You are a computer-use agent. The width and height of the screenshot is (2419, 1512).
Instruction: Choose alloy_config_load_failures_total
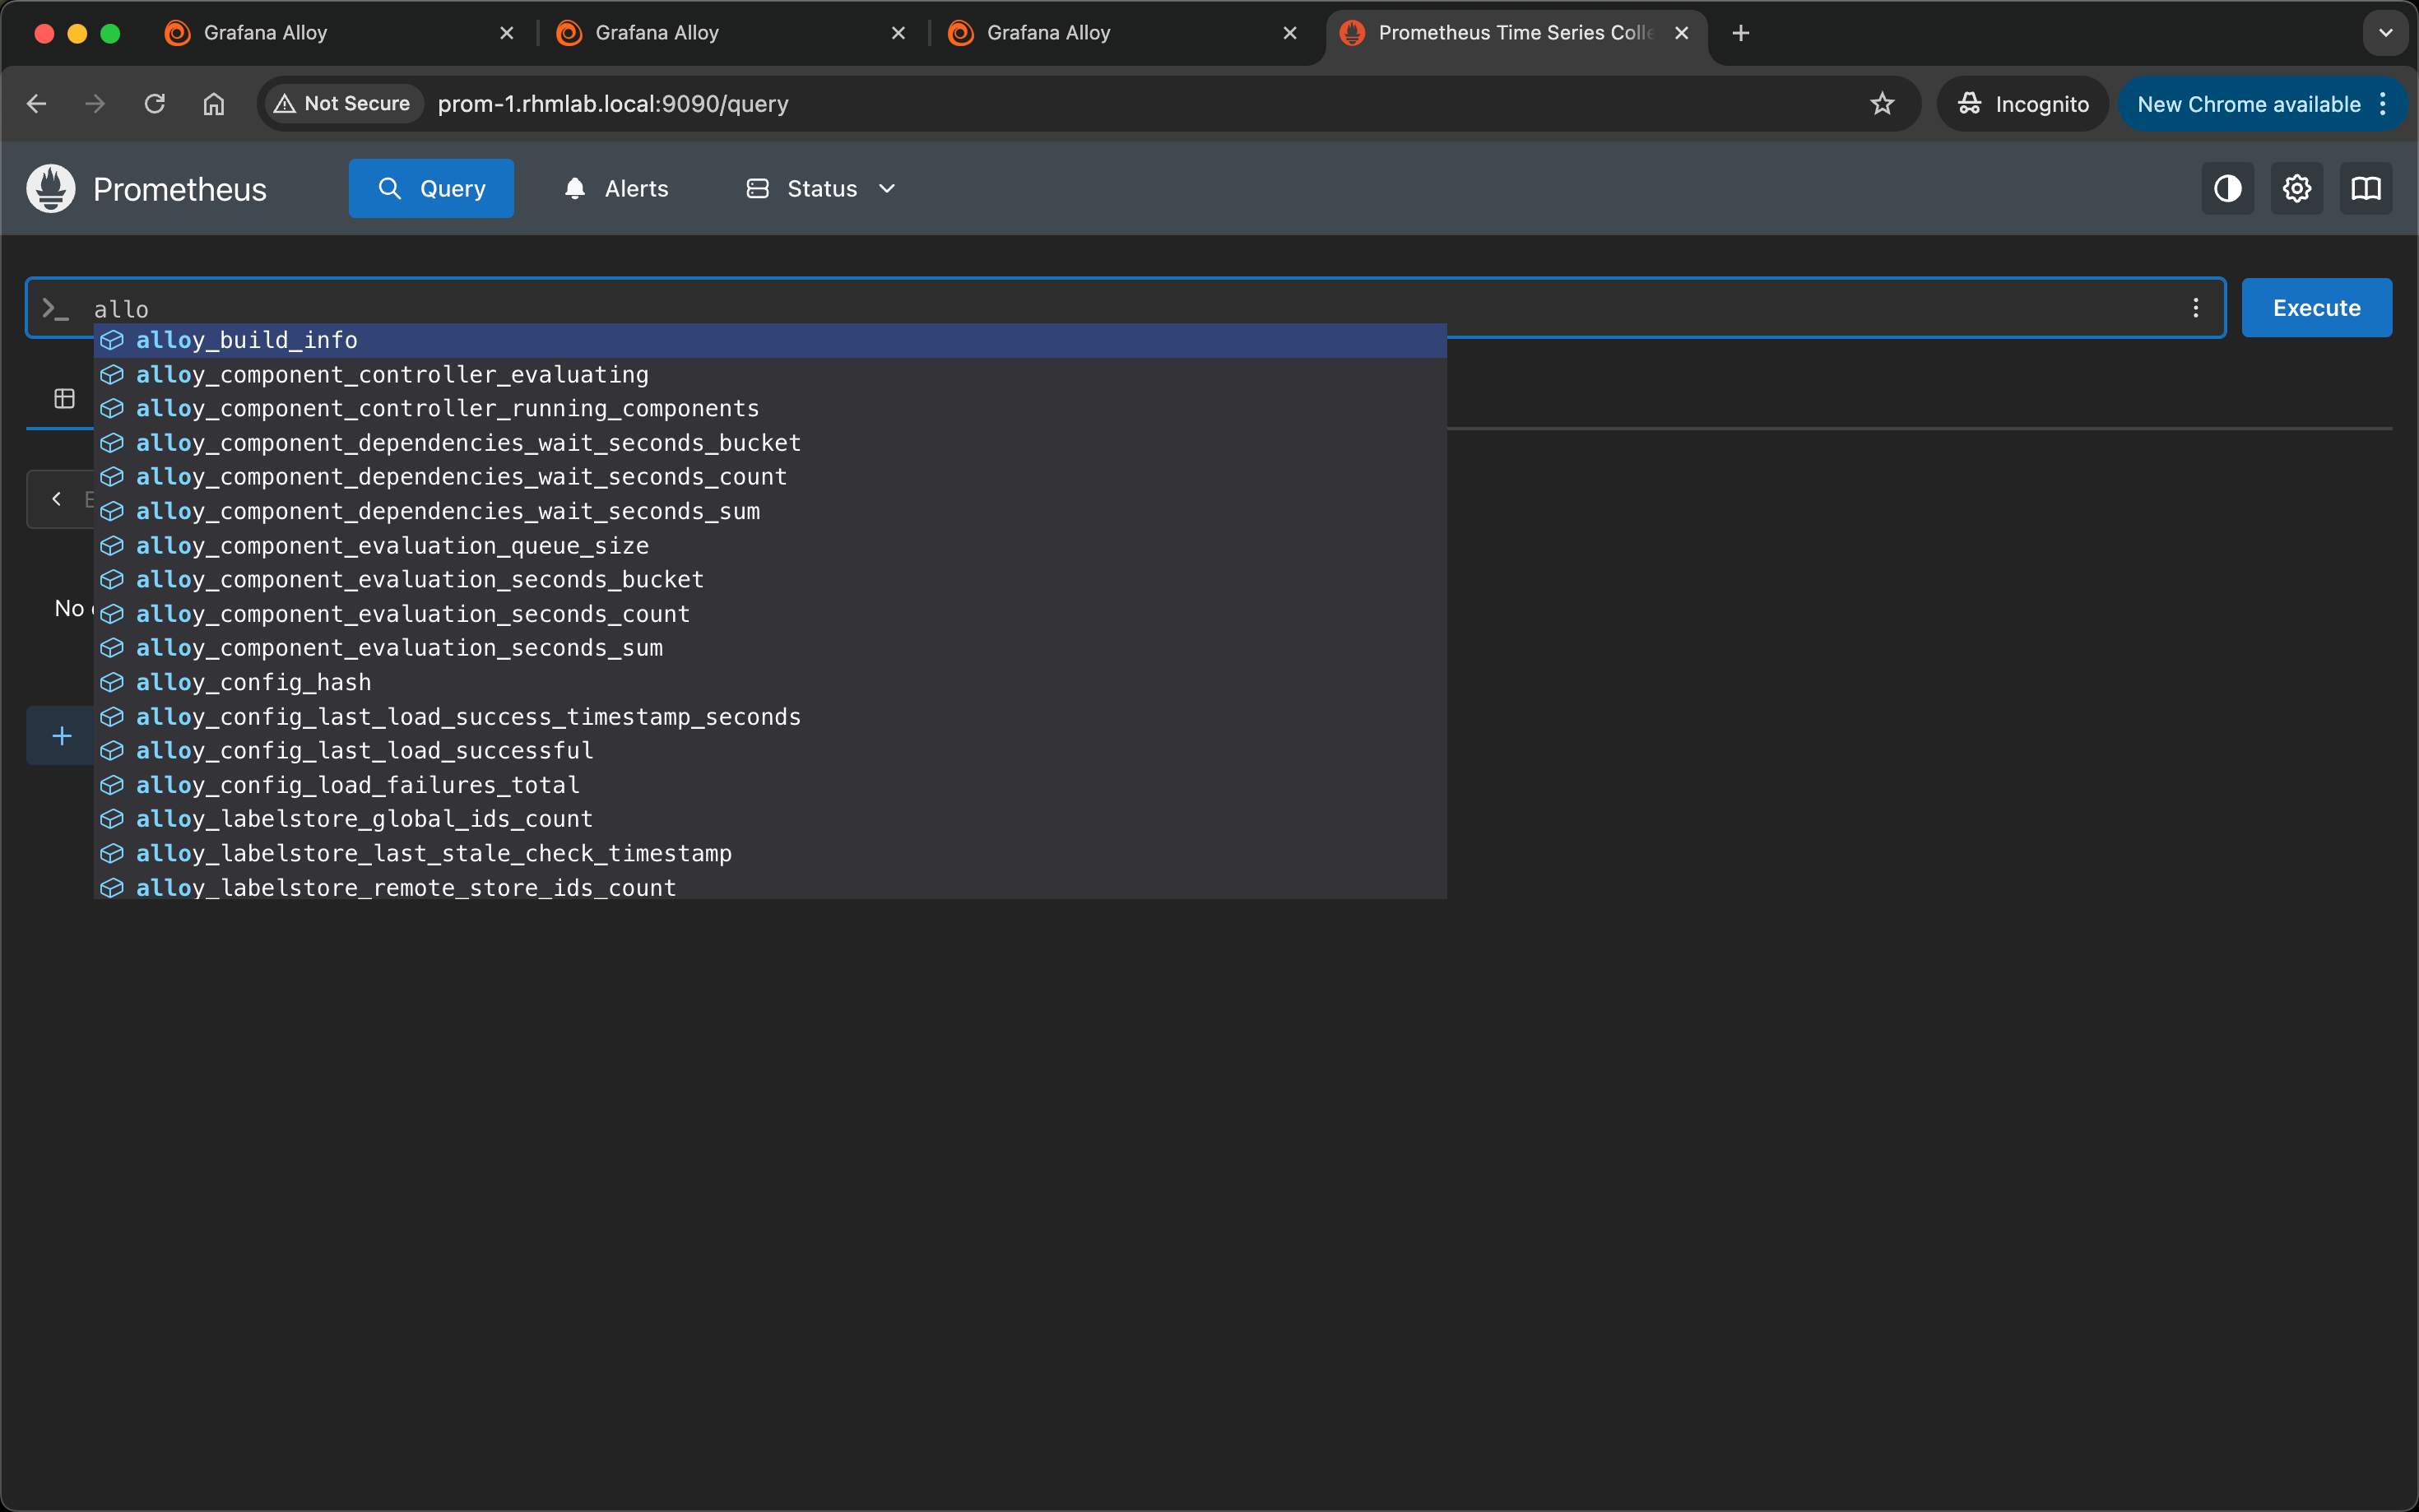coord(770,784)
